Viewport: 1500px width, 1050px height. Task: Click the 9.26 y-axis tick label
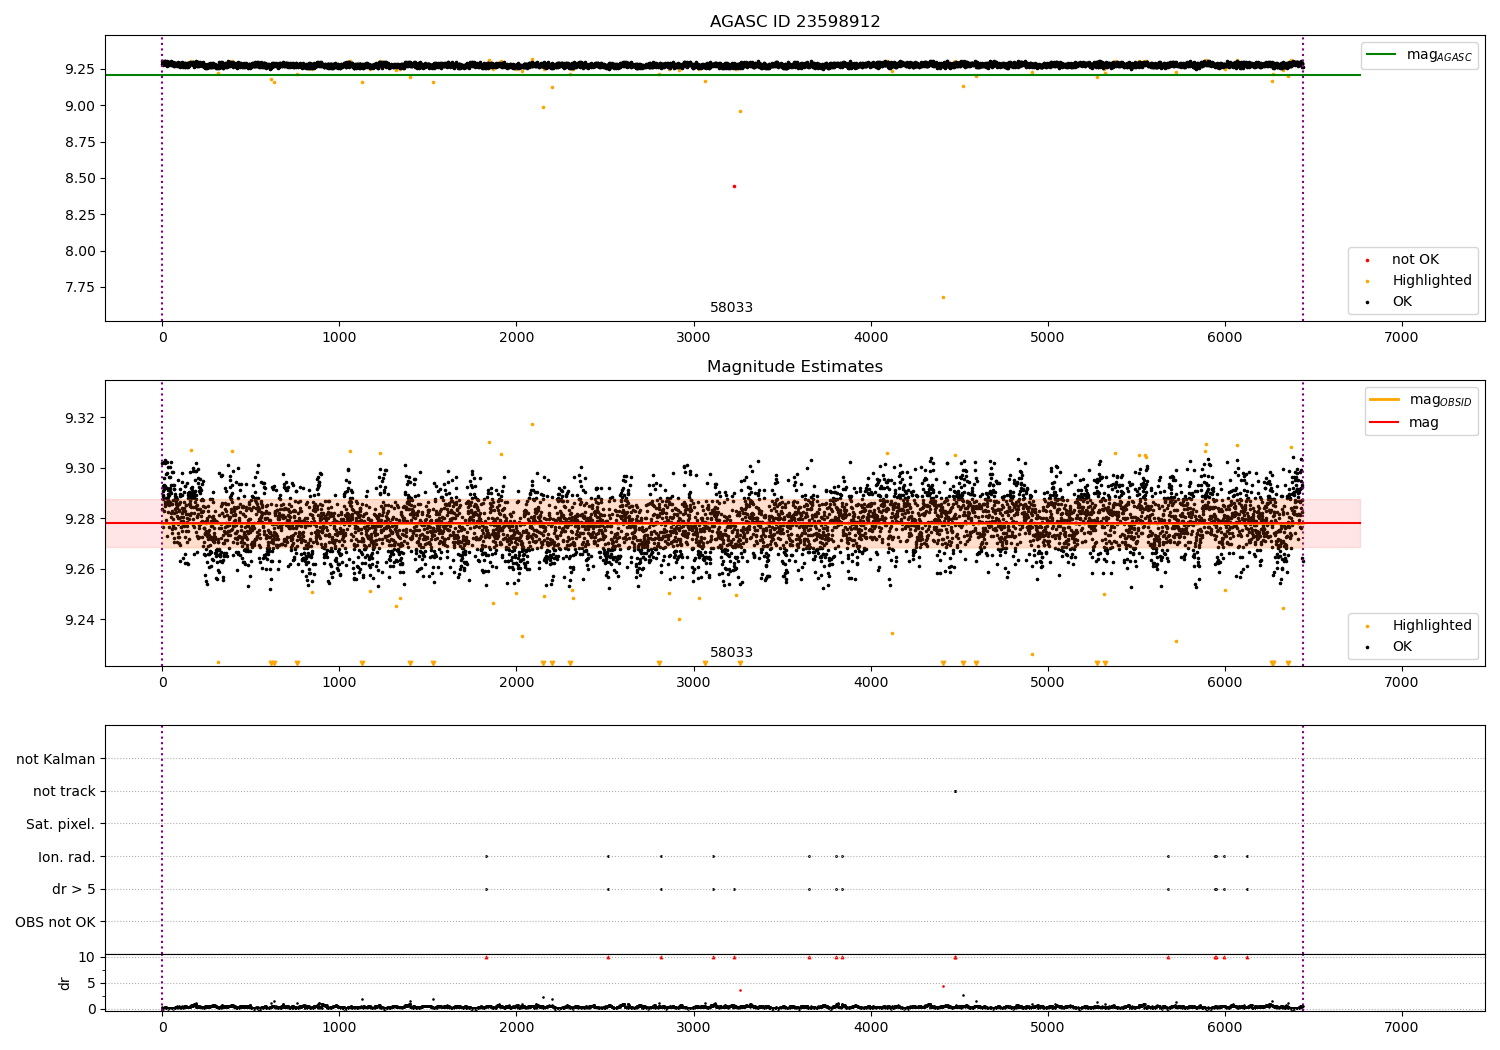click(x=79, y=569)
